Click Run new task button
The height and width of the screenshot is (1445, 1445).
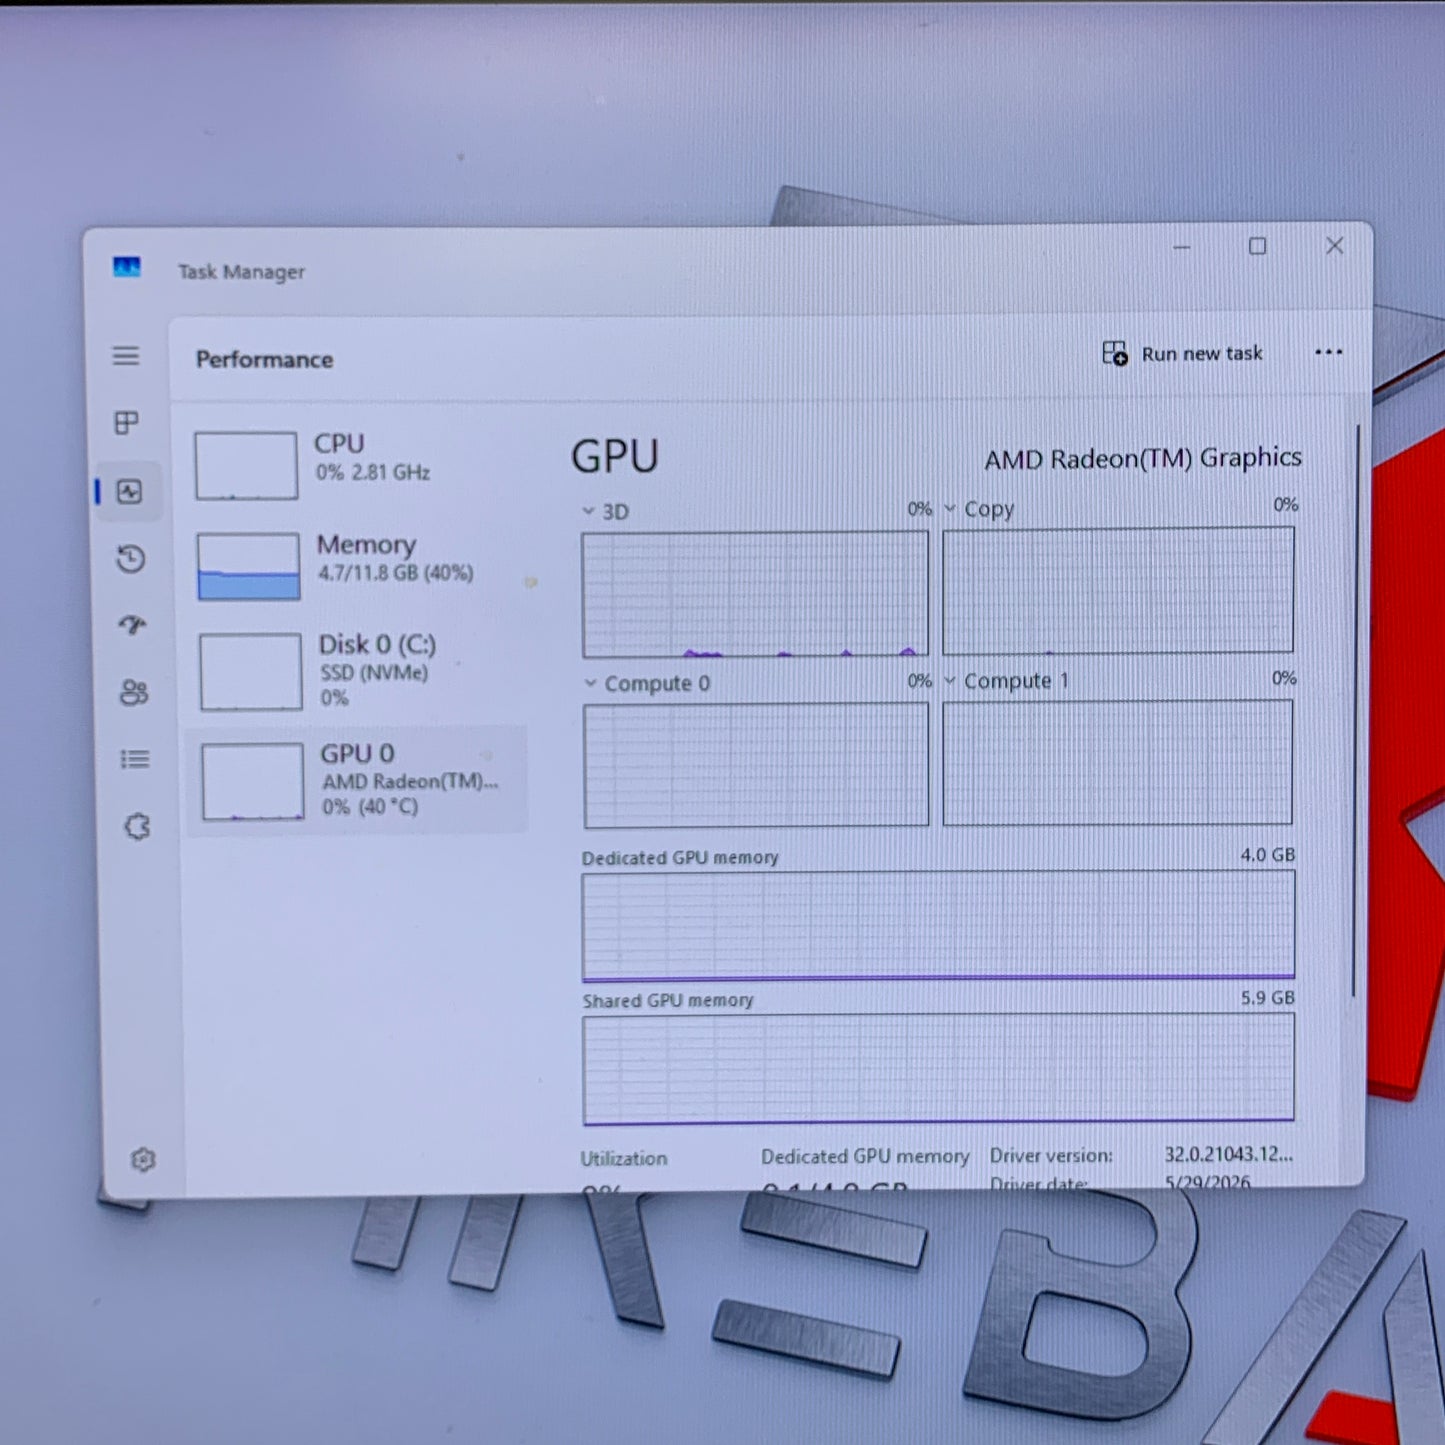tap(1183, 353)
